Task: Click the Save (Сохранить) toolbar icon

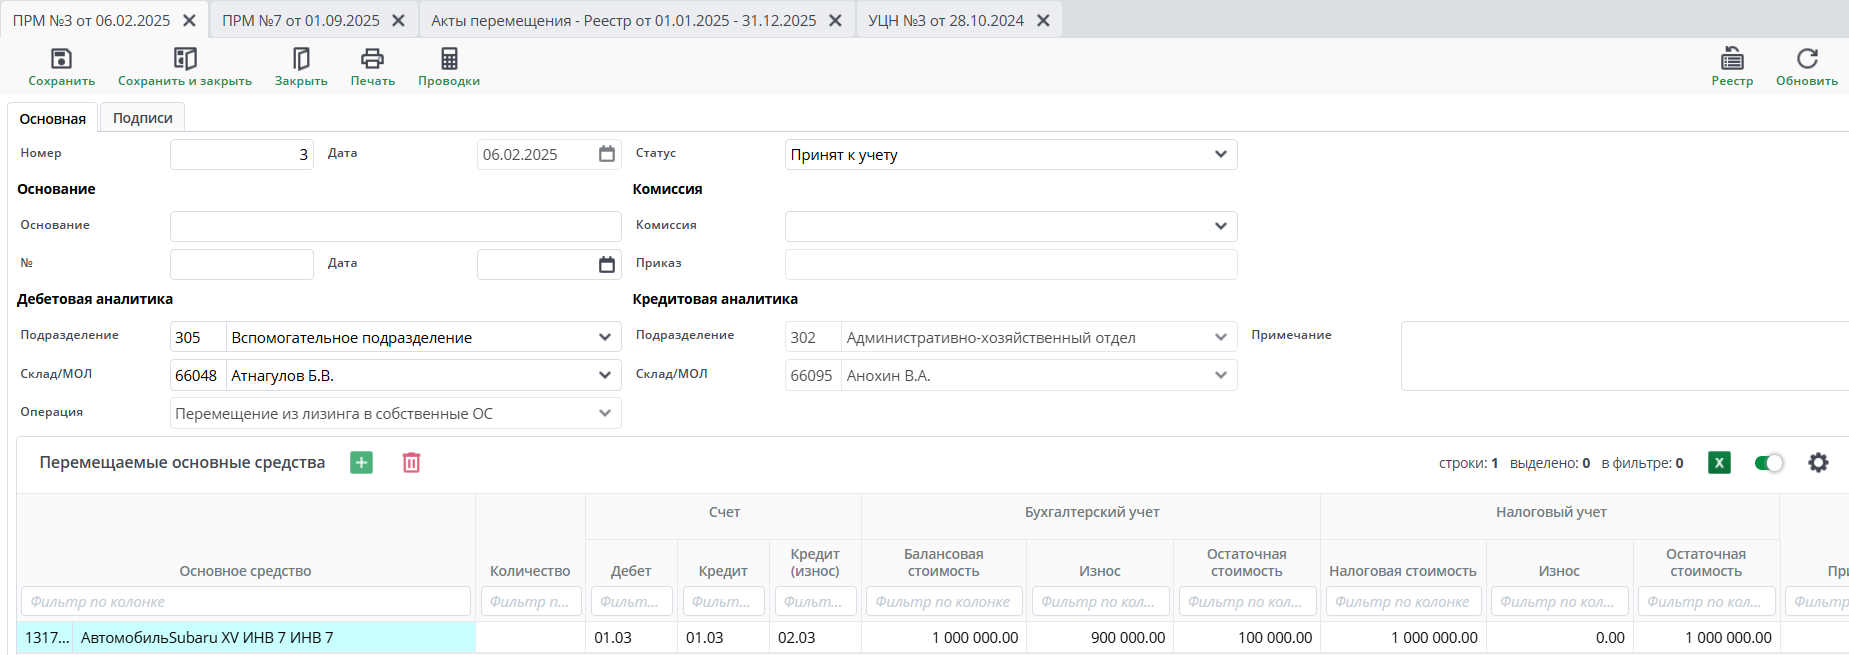Action: pyautogui.click(x=61, y=59)
